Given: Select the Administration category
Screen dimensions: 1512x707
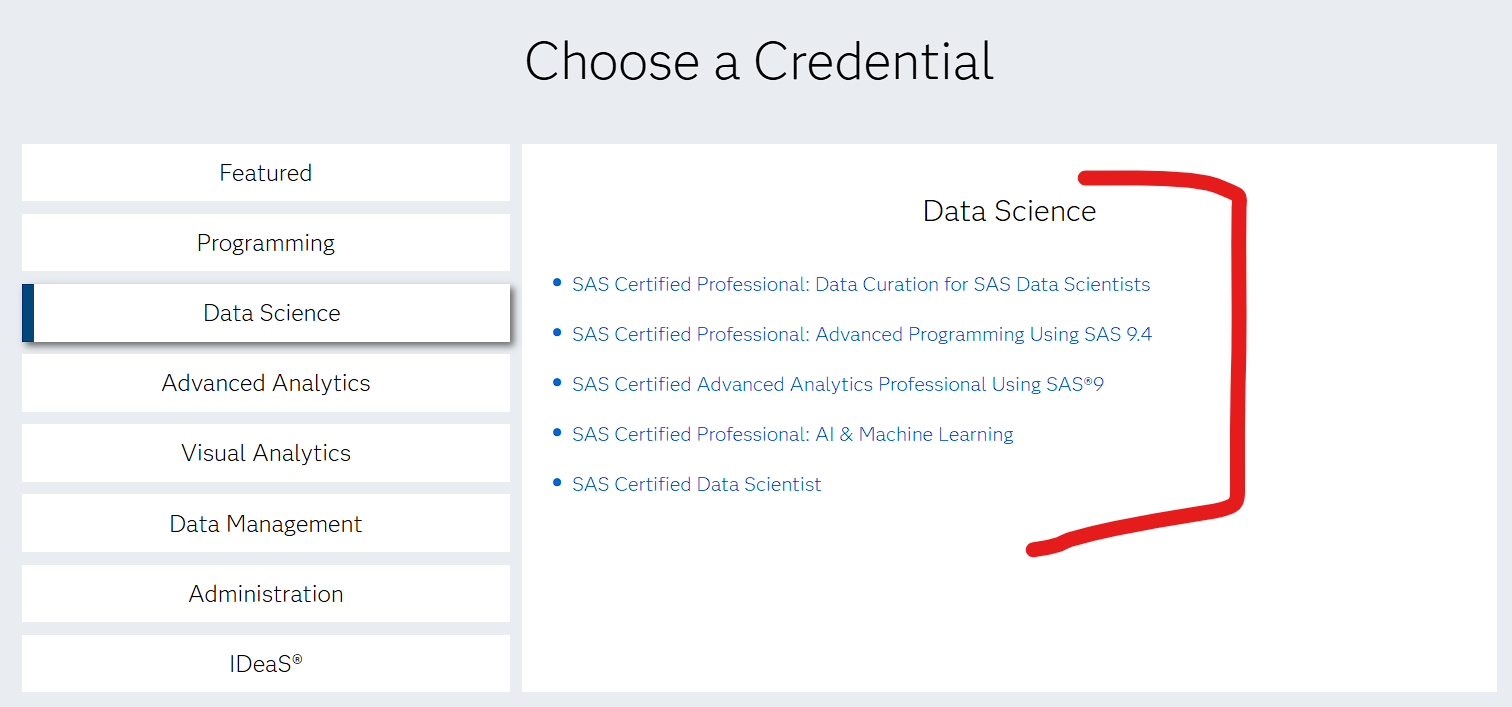Looking at the screenshot, I should [265, 592].
